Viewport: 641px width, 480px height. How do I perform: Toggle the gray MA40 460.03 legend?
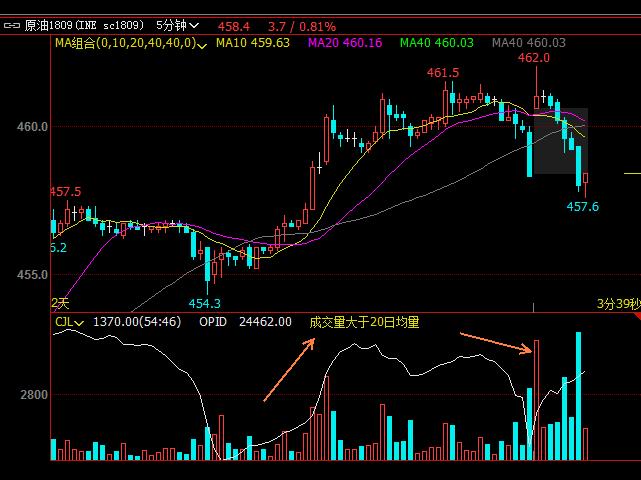(529, 43)
